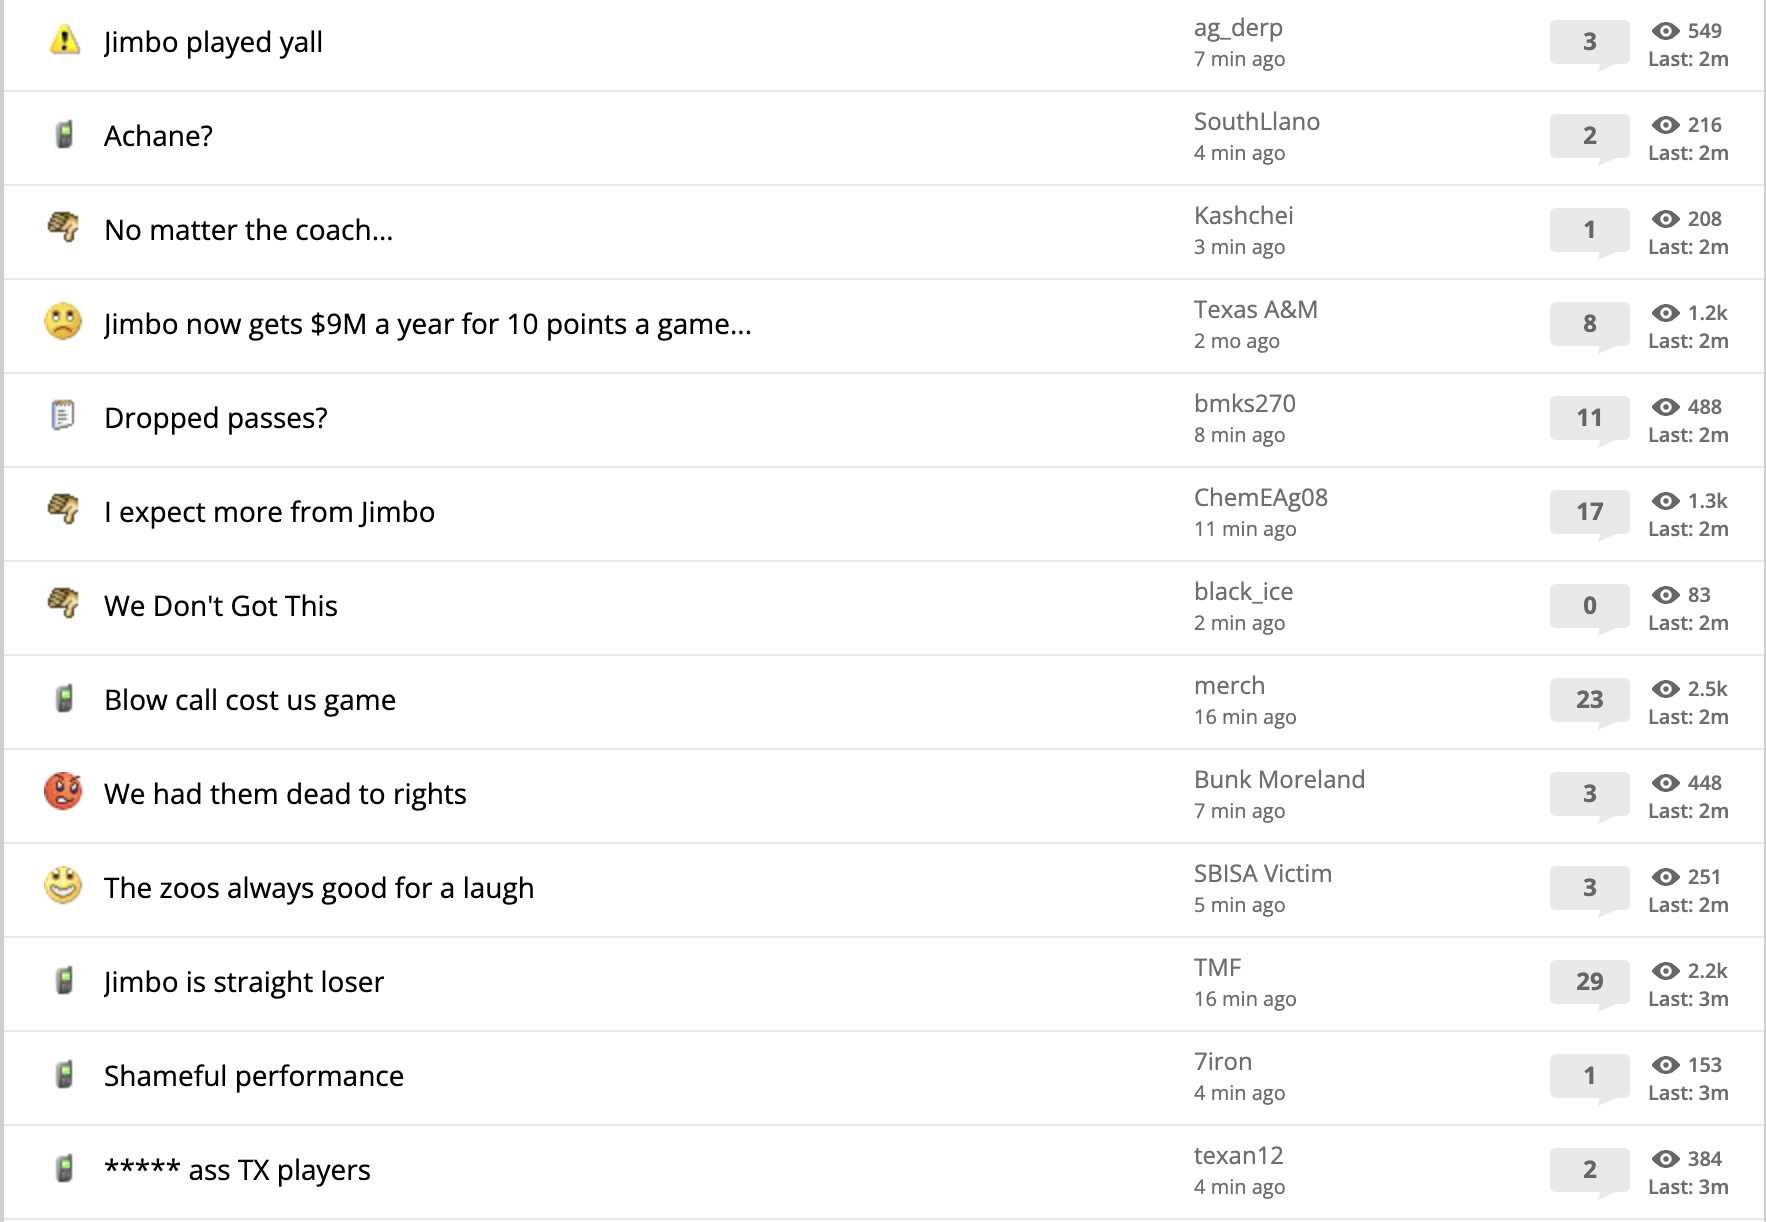1766x1222 pixels.
Task: Click the sad face icon by Jimbo $9M thread
Action: point(63,322)
